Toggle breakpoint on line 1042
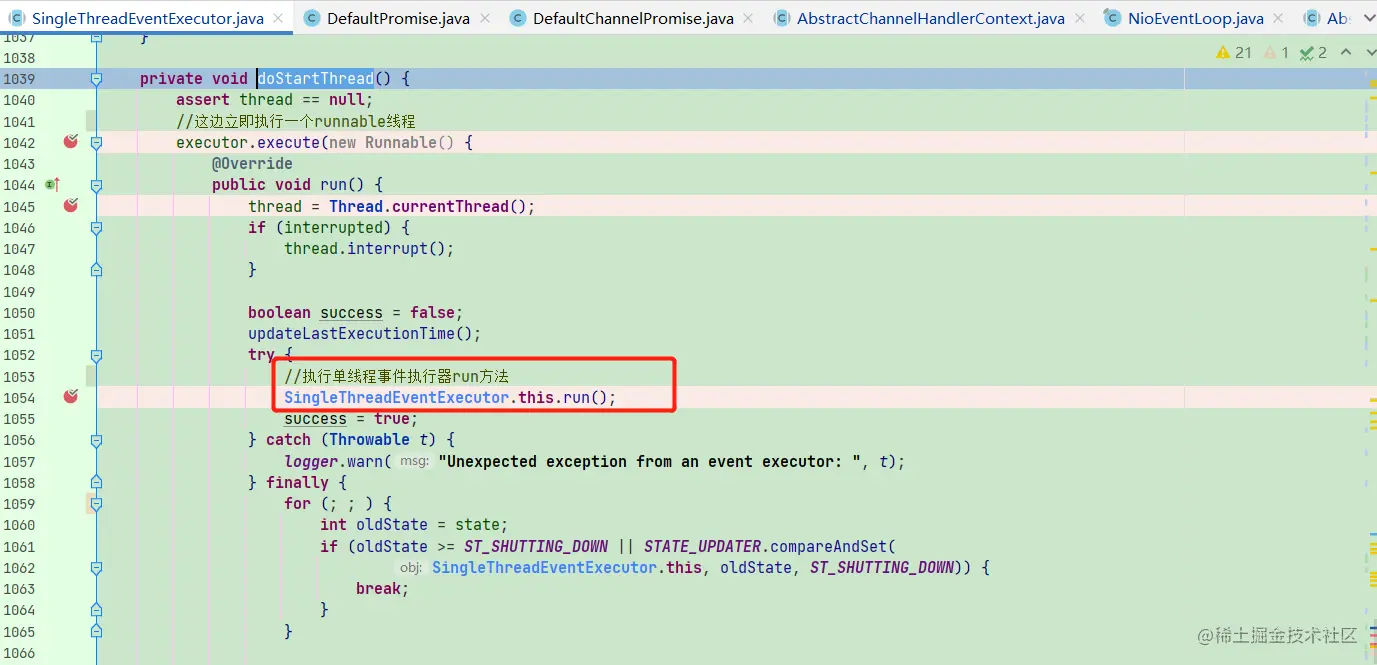 (70, 142)
